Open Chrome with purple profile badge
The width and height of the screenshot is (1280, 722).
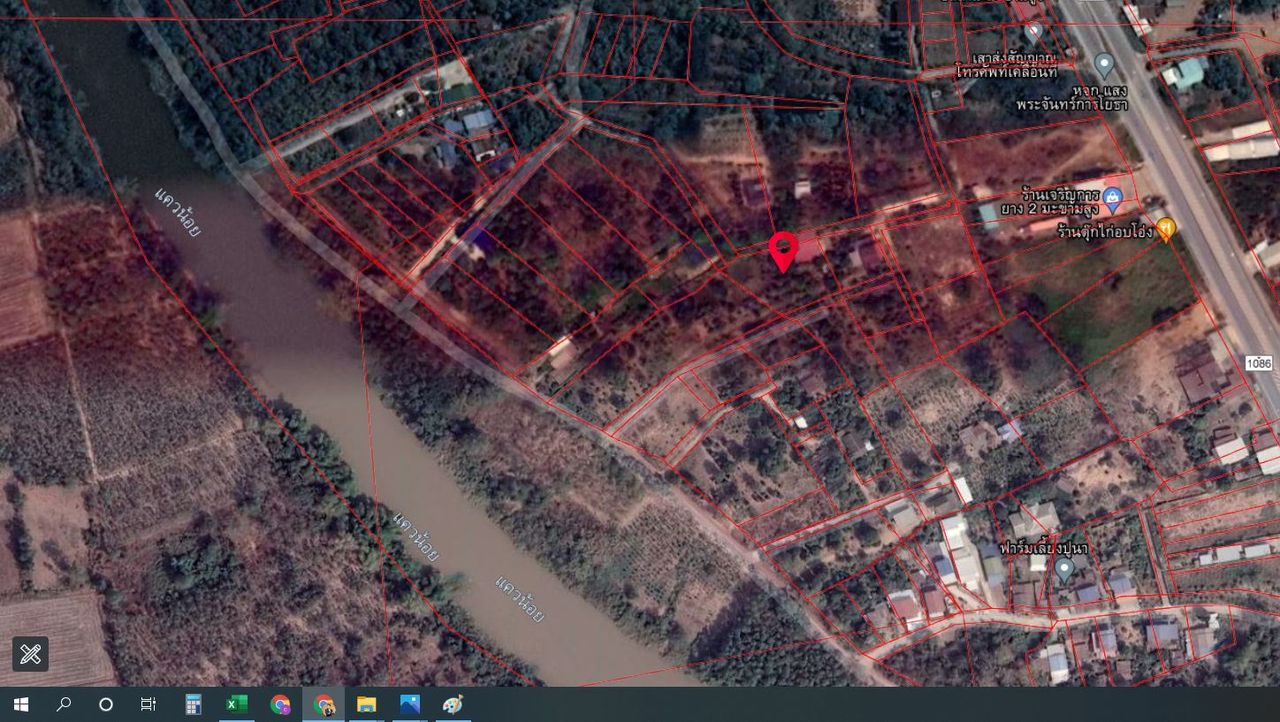[281, 705]
